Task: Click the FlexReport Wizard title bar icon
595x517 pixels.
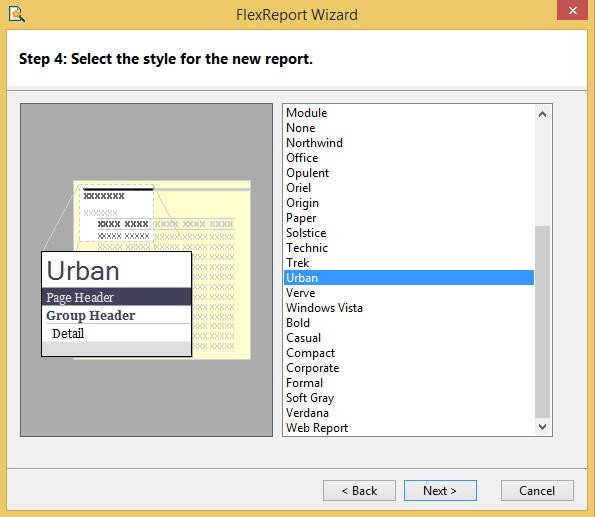Action: 17,14
